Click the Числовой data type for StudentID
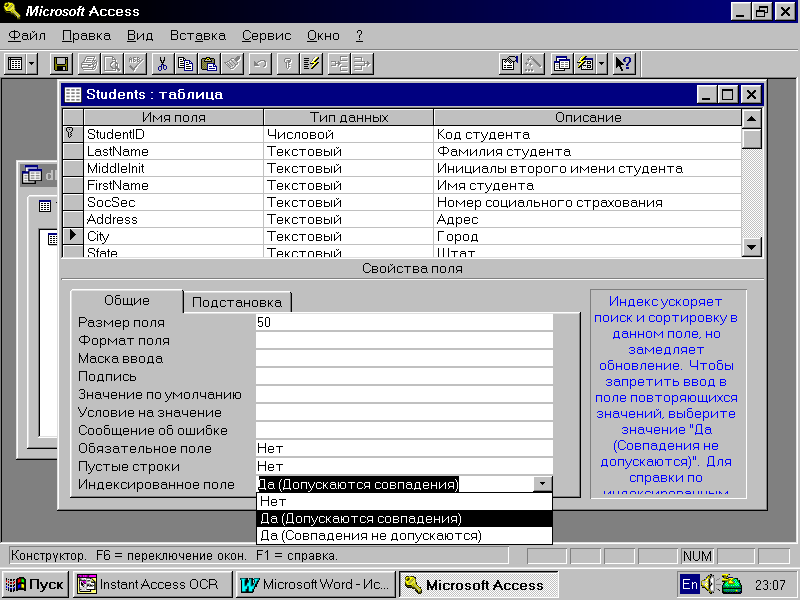The width and height of the screenshot is (800, 600). point(348,134)
